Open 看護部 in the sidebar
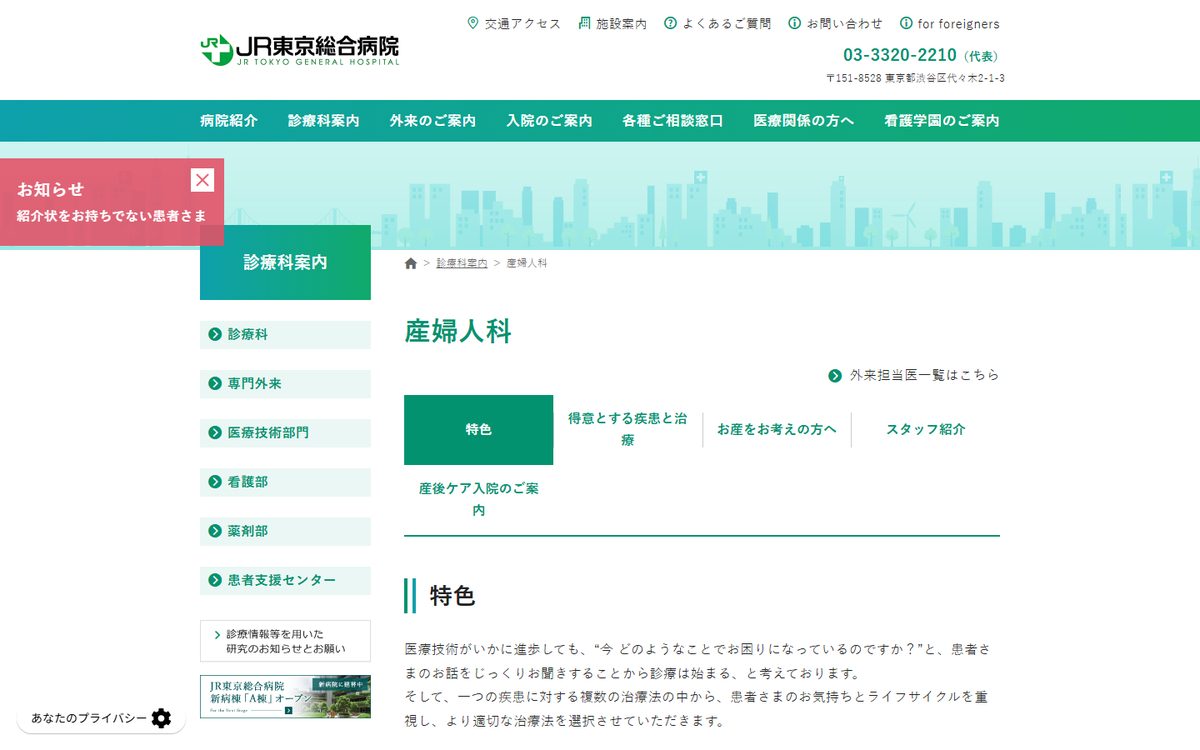Viewport: 1200px width, 750px height. point(285,482)
